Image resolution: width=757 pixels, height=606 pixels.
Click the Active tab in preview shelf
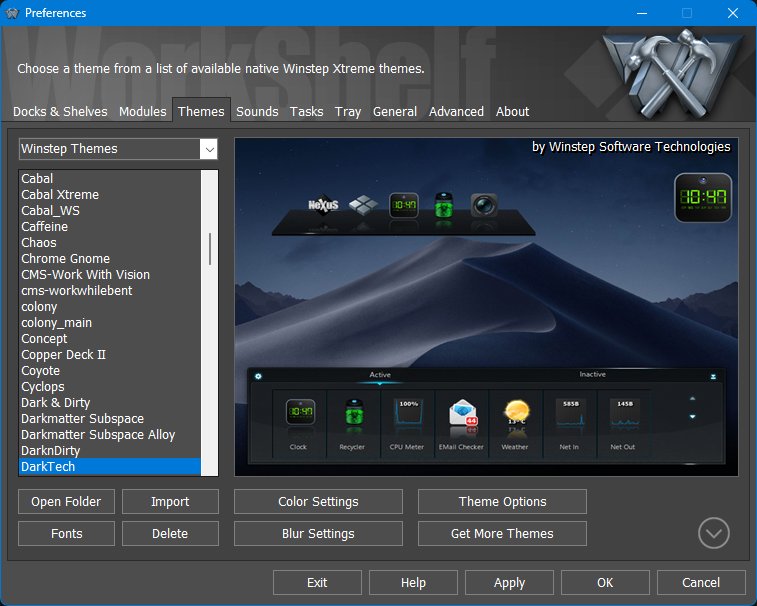coord(380,375)
